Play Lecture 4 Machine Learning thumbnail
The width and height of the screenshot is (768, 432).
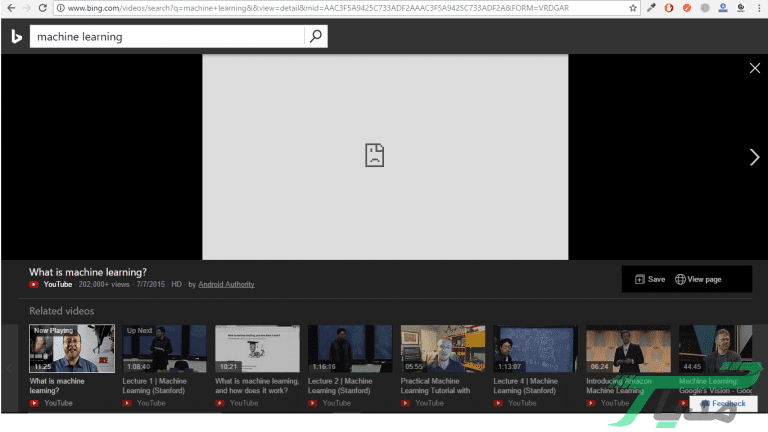(536, 348)
